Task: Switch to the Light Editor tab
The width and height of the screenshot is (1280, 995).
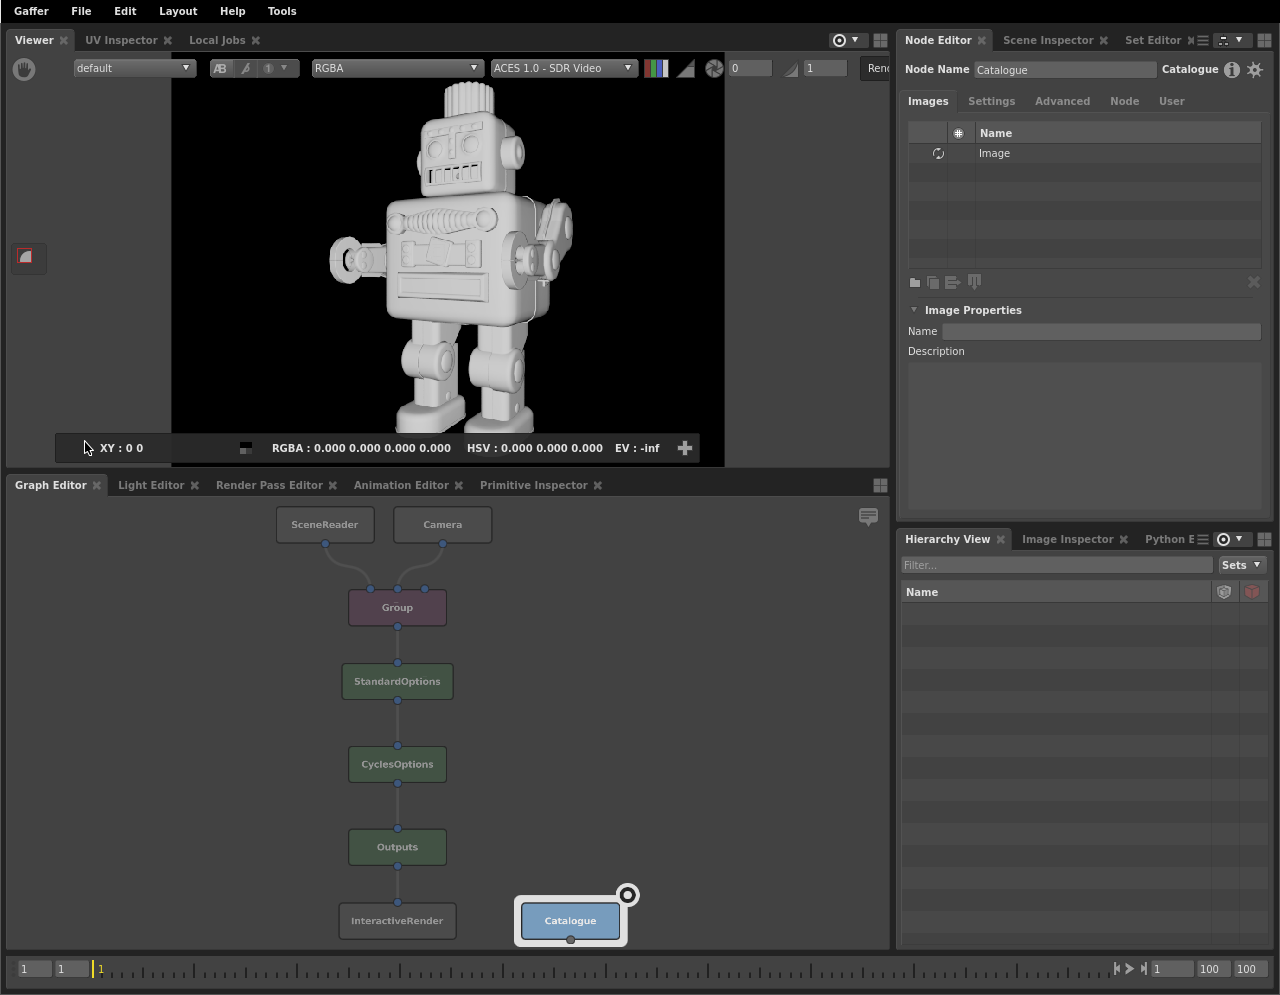Action: [x=151, y=485]
